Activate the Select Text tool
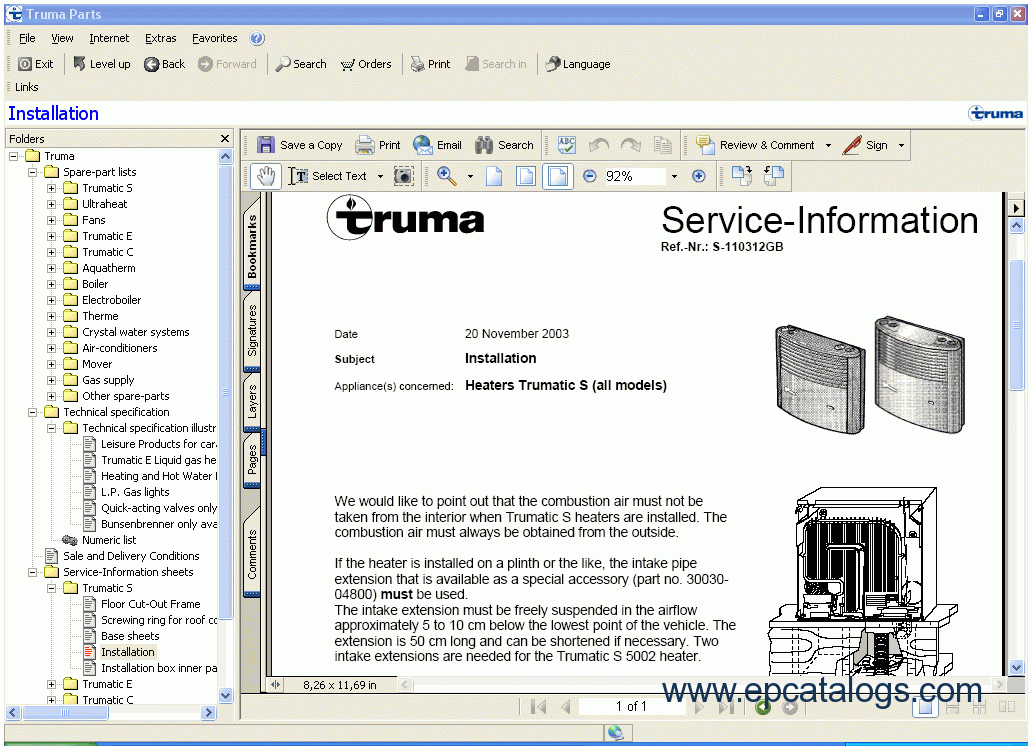 tap(327, 176)
